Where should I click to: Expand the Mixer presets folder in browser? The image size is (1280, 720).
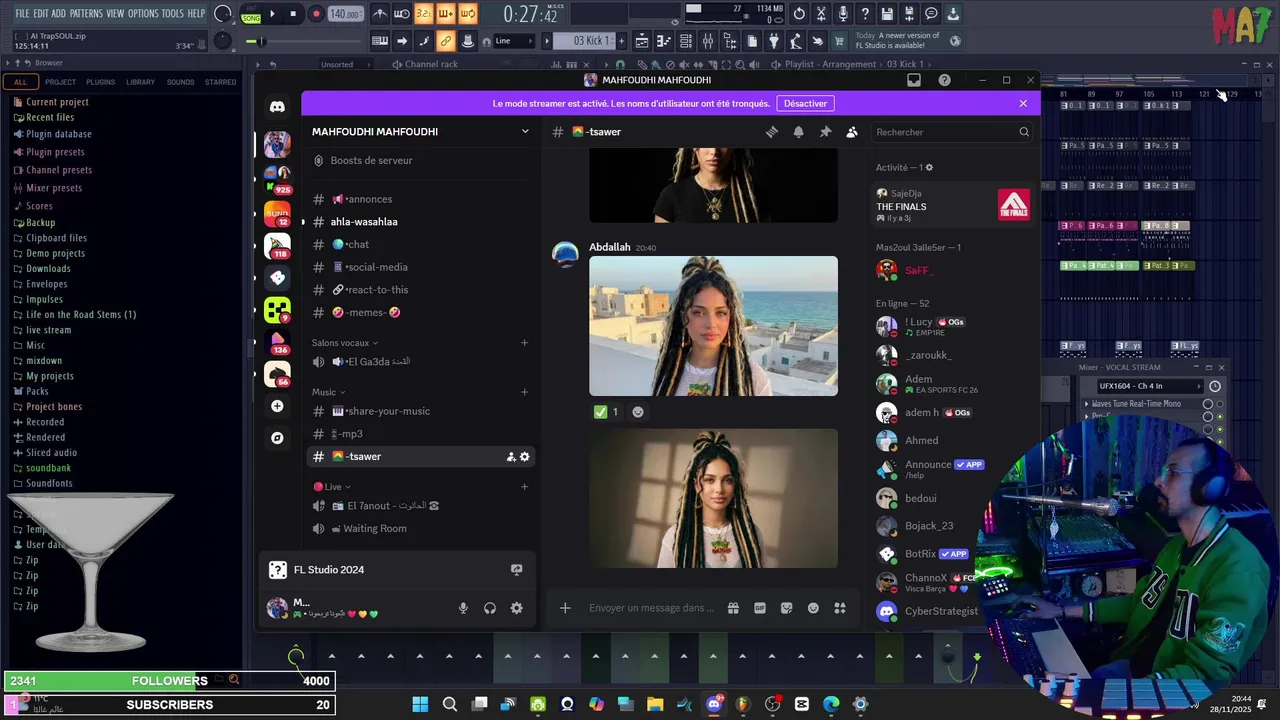pos(54,188)
